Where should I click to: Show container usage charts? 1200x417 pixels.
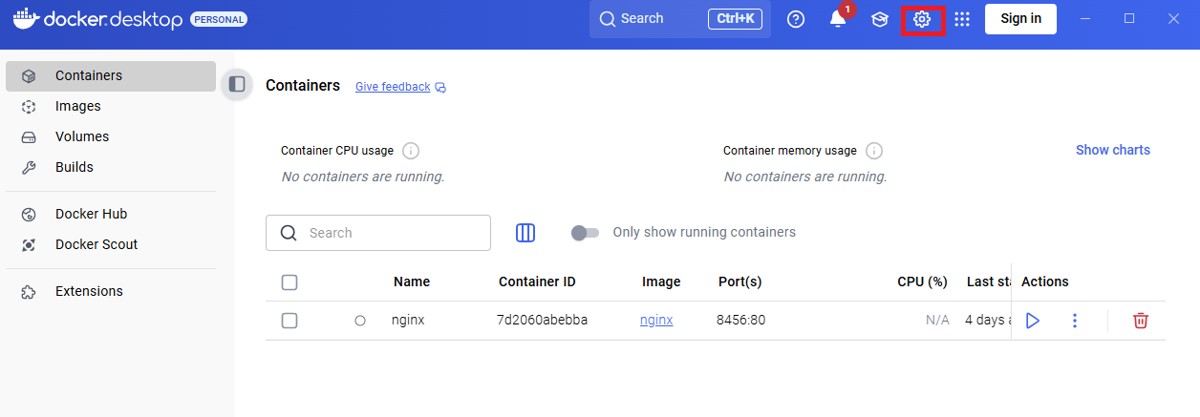click(x=1112, y=150)
